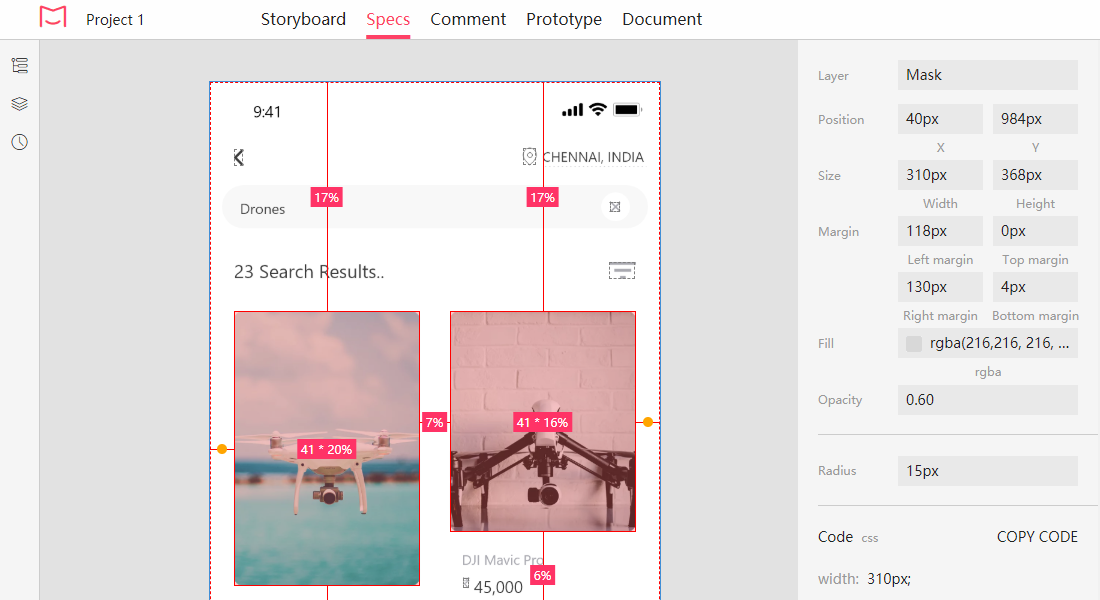
Task: Clear the Drones search with X icon
Action: click(x=615, y=207)
